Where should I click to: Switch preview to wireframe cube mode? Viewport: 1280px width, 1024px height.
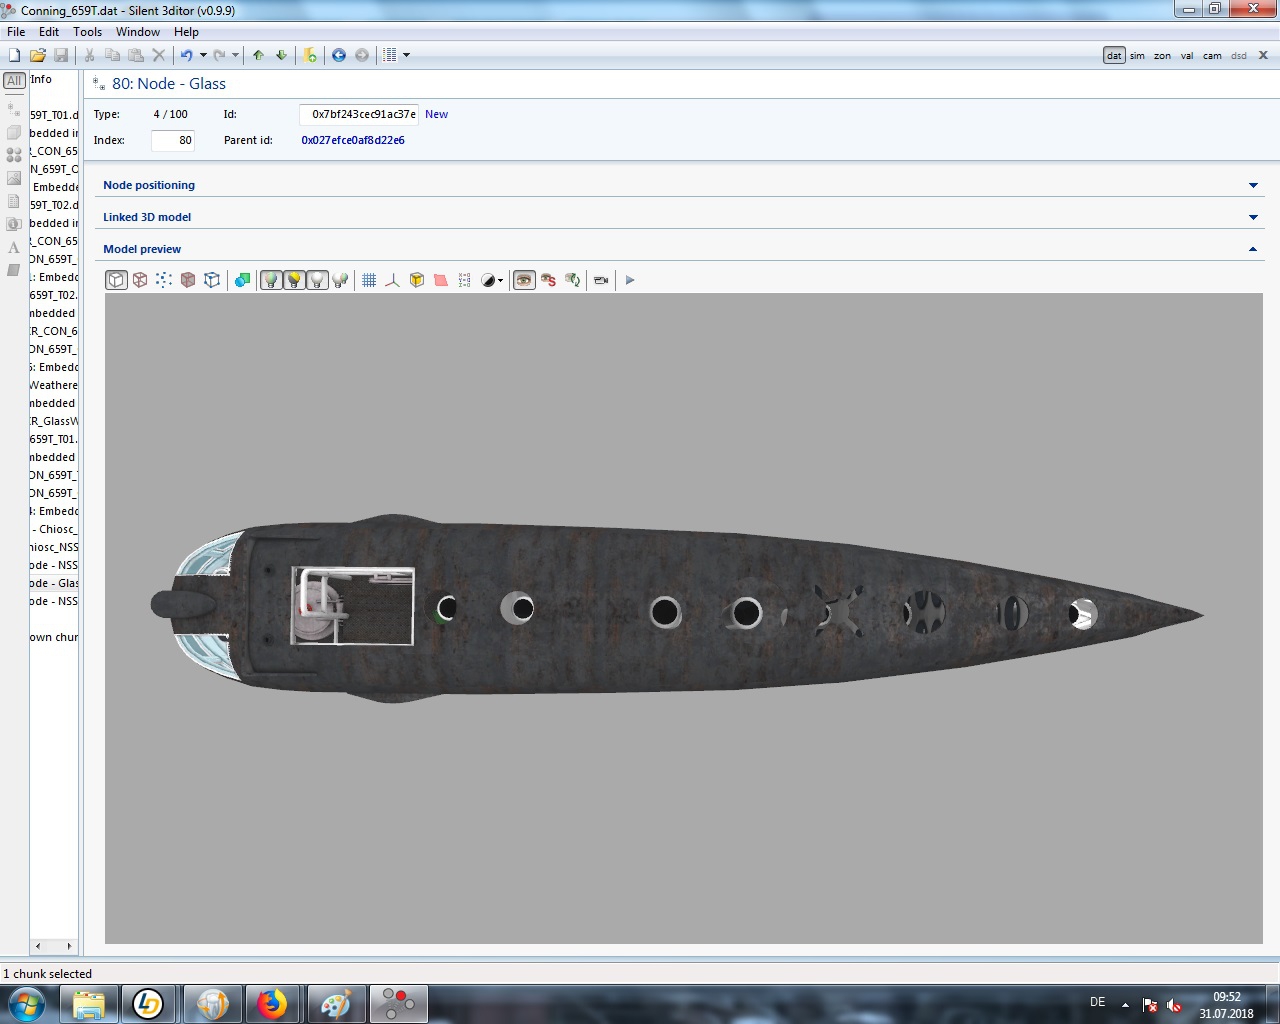pos(140,280)
